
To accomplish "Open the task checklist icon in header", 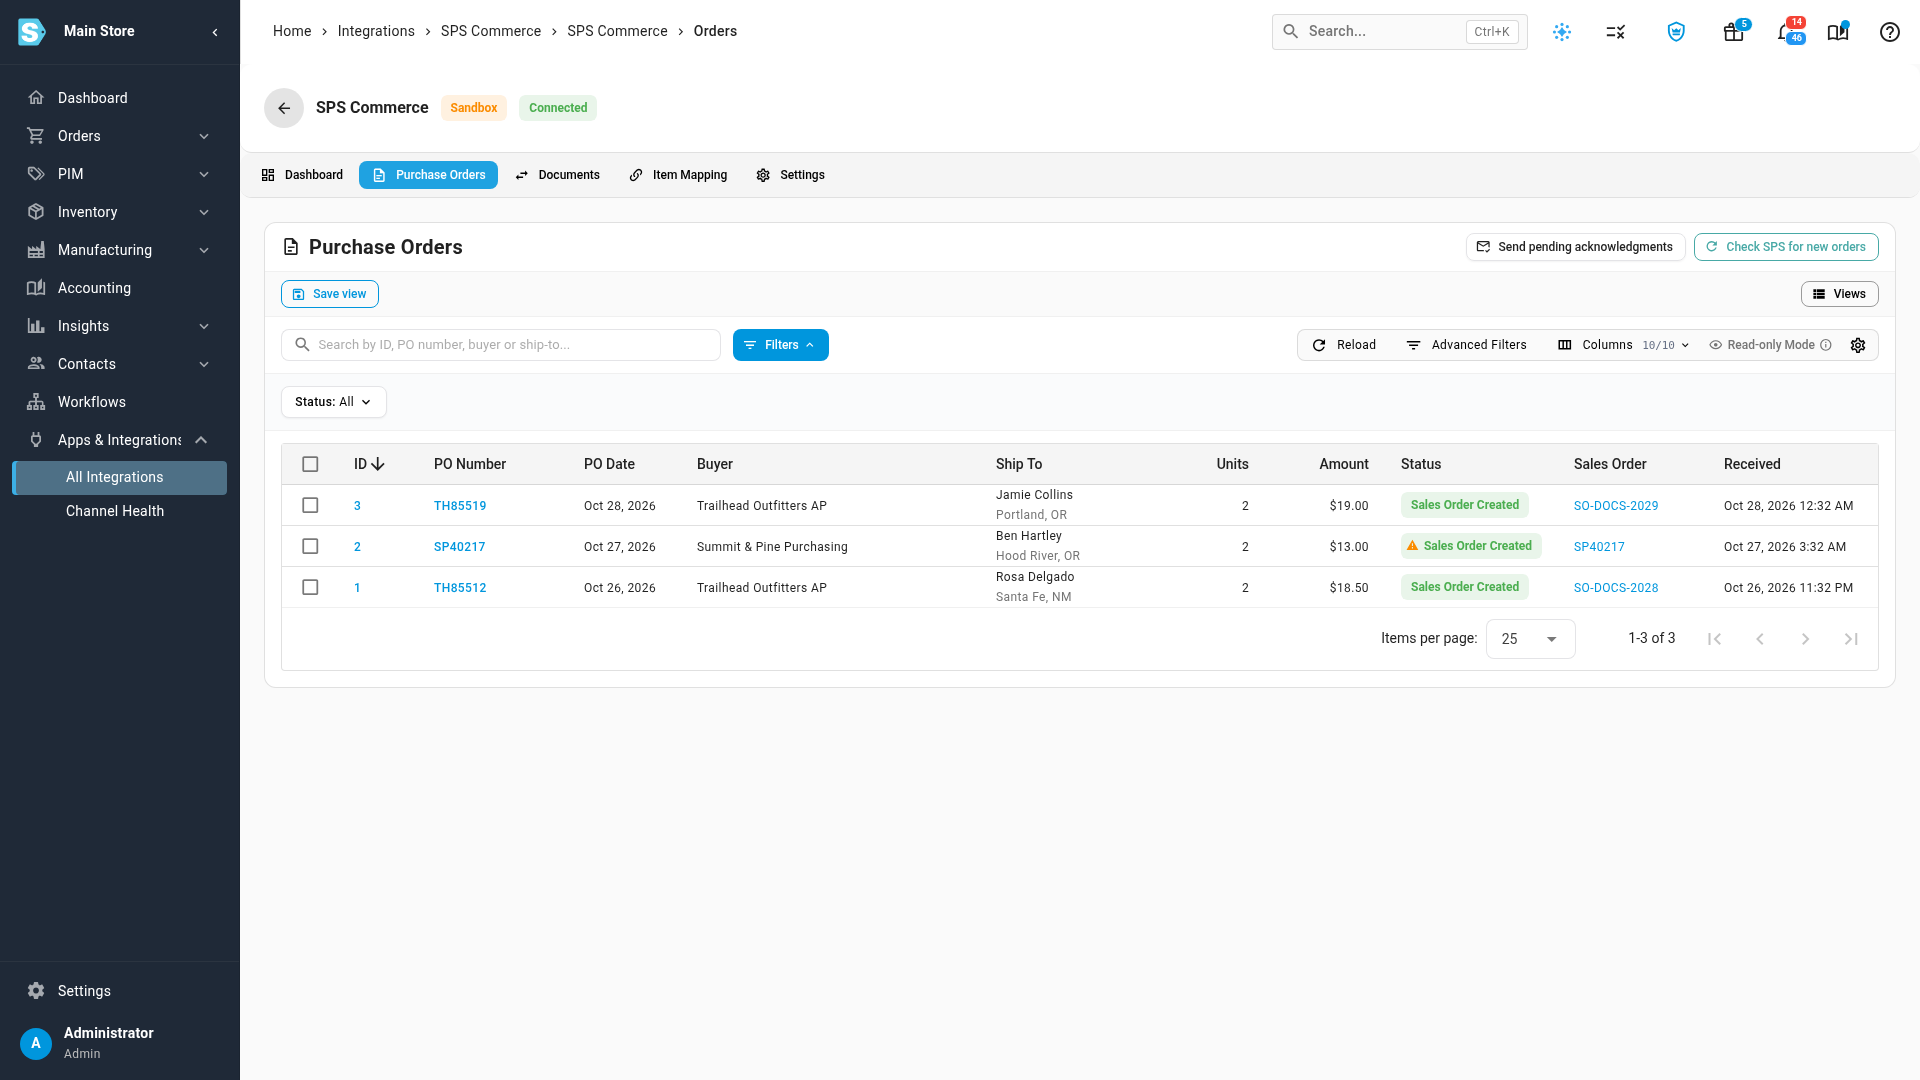I will [x=1616, y=32].
